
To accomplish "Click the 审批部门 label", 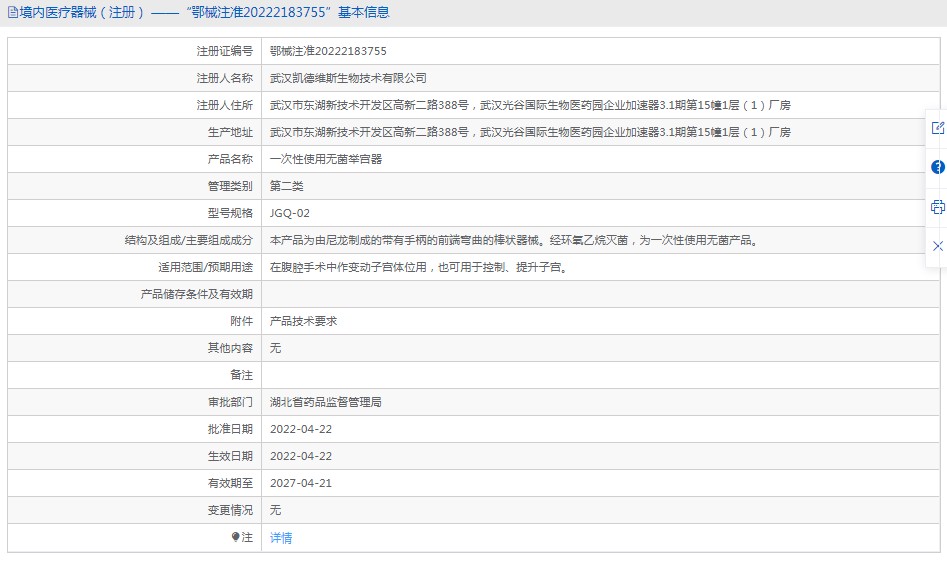I will [230, 402].
